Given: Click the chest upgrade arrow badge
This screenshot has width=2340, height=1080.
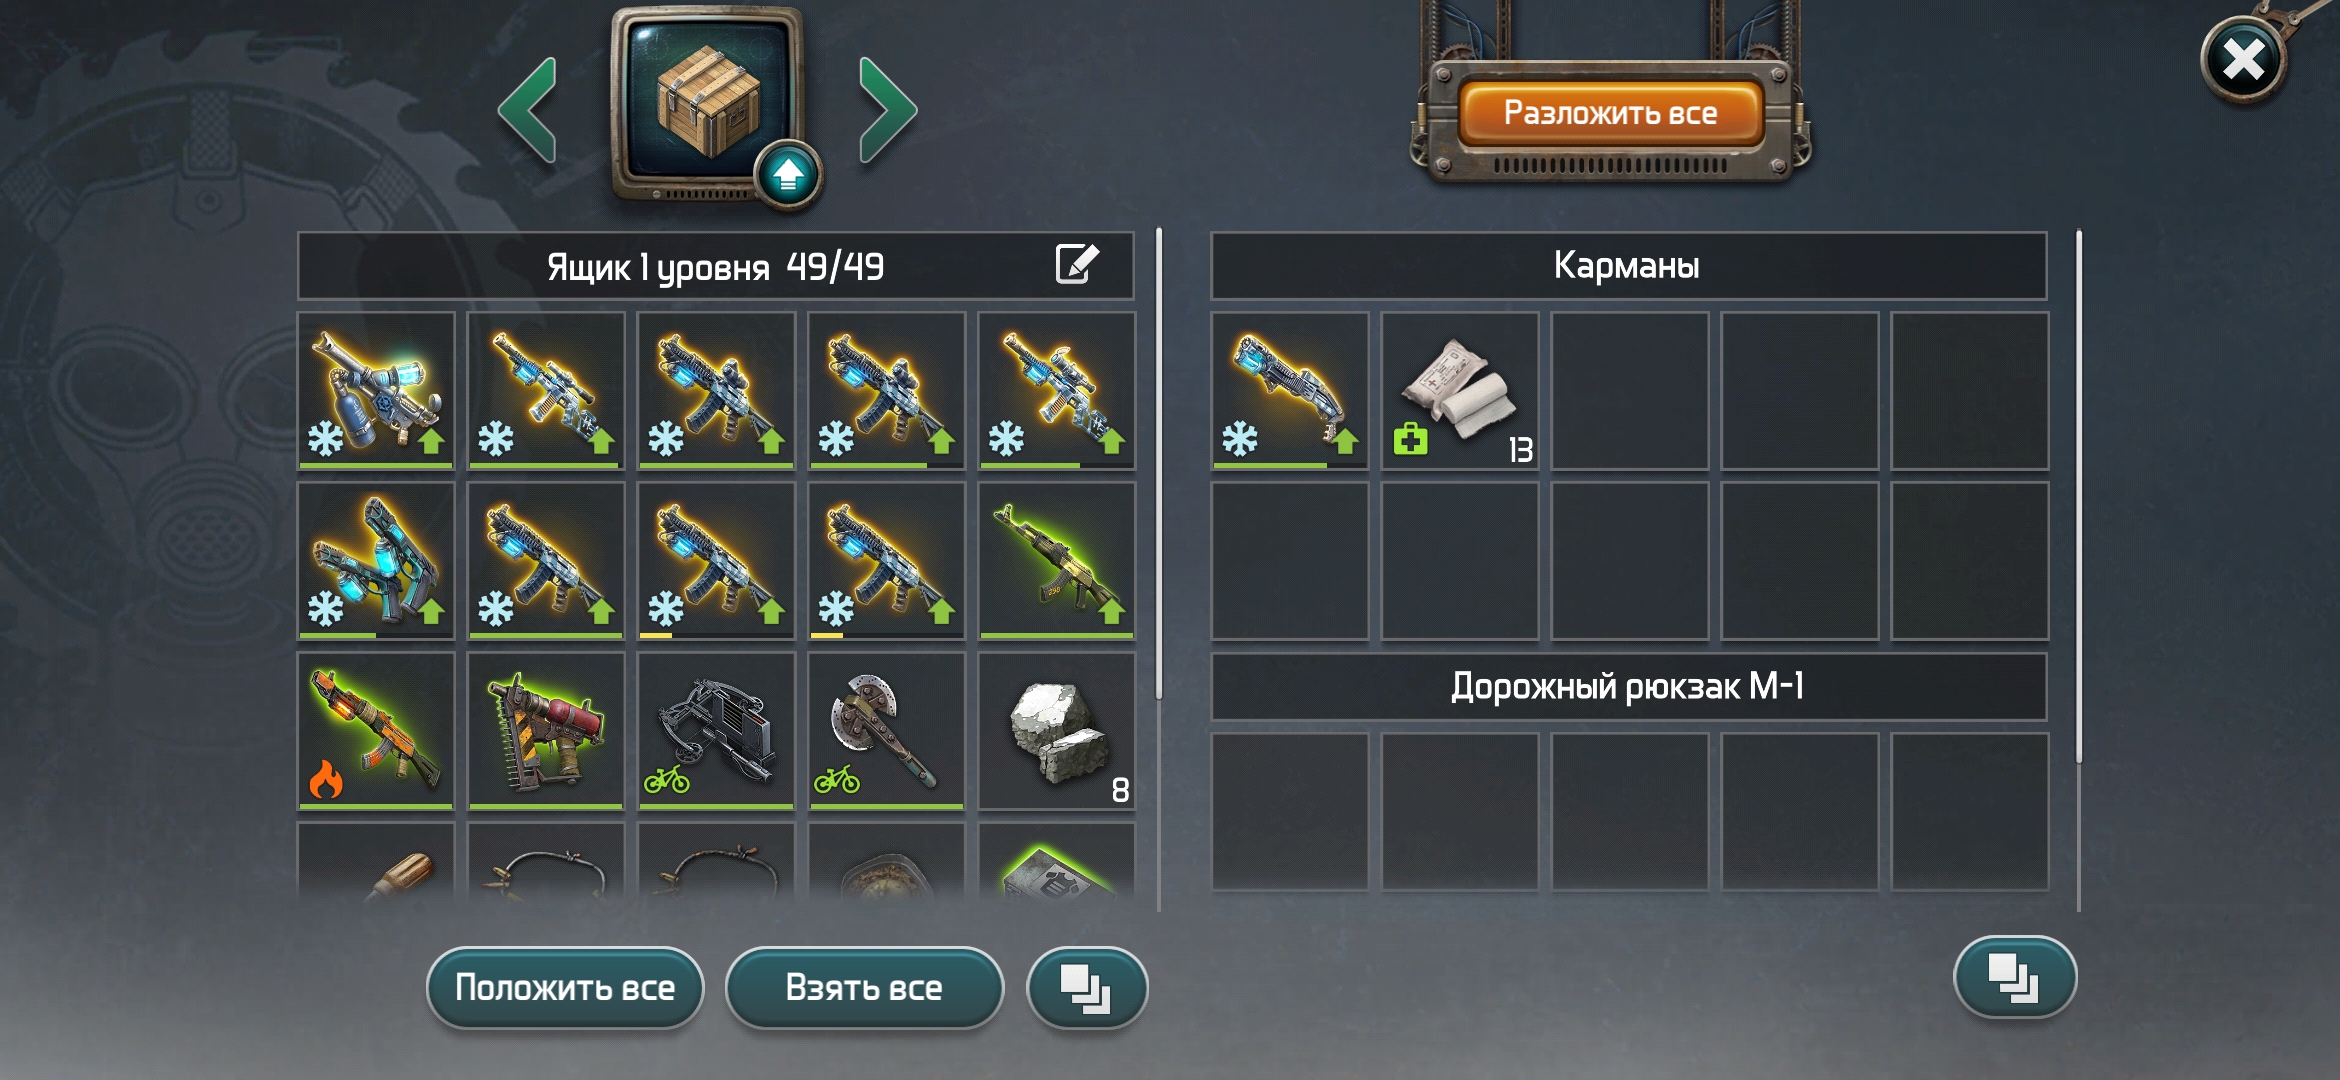Looking at the screenshot, I should 788,174.
